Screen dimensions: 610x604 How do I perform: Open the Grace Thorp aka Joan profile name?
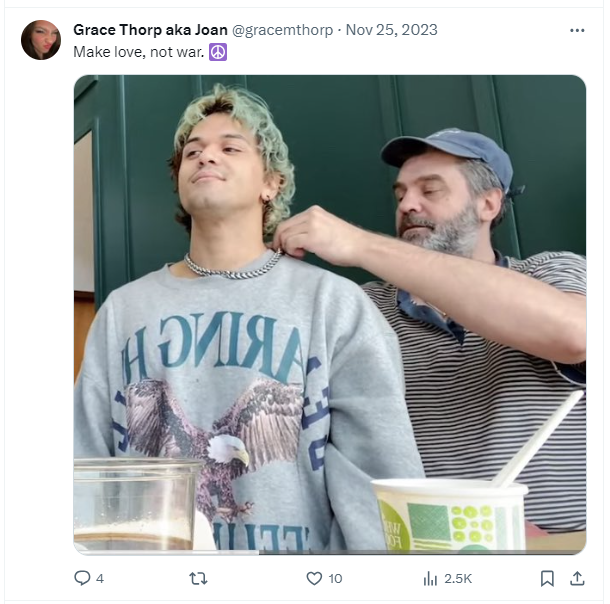coord(150,30)
